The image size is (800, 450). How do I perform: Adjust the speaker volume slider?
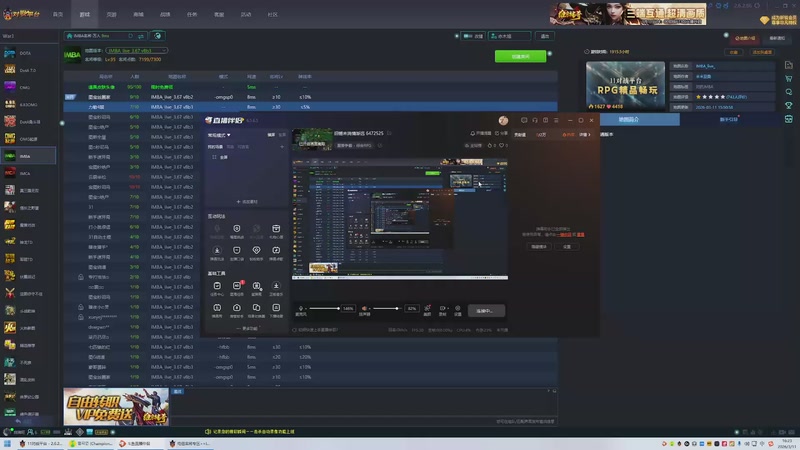pyautogui.click(x=386, y=308)
